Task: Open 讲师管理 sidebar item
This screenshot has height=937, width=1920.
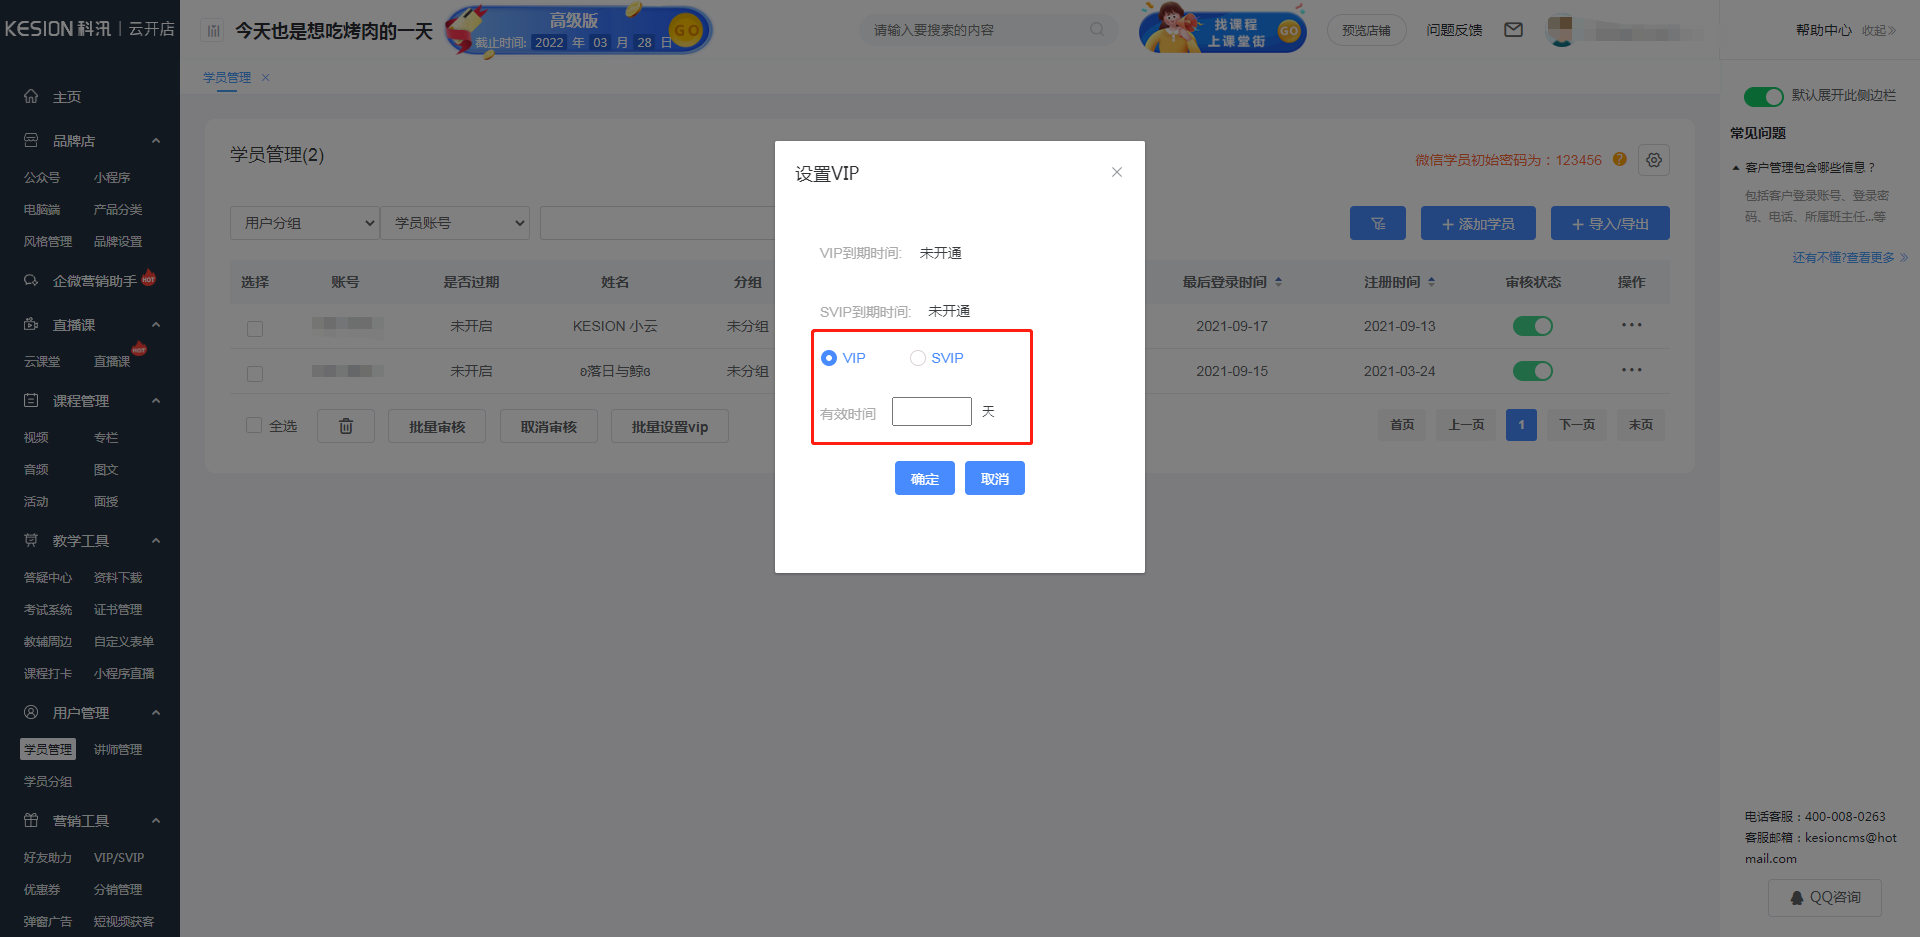Action: pos(118,749)
